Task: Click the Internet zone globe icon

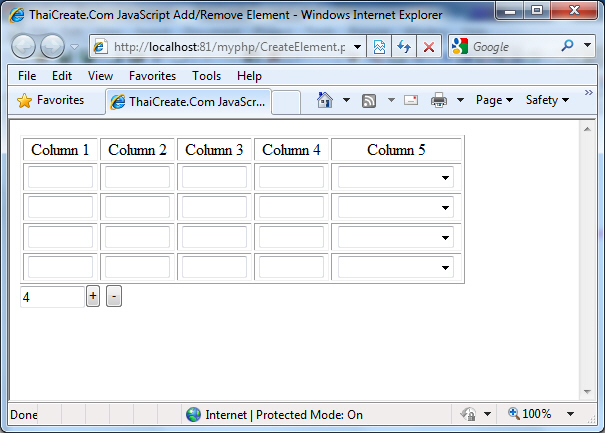Action: pos(193,414)
